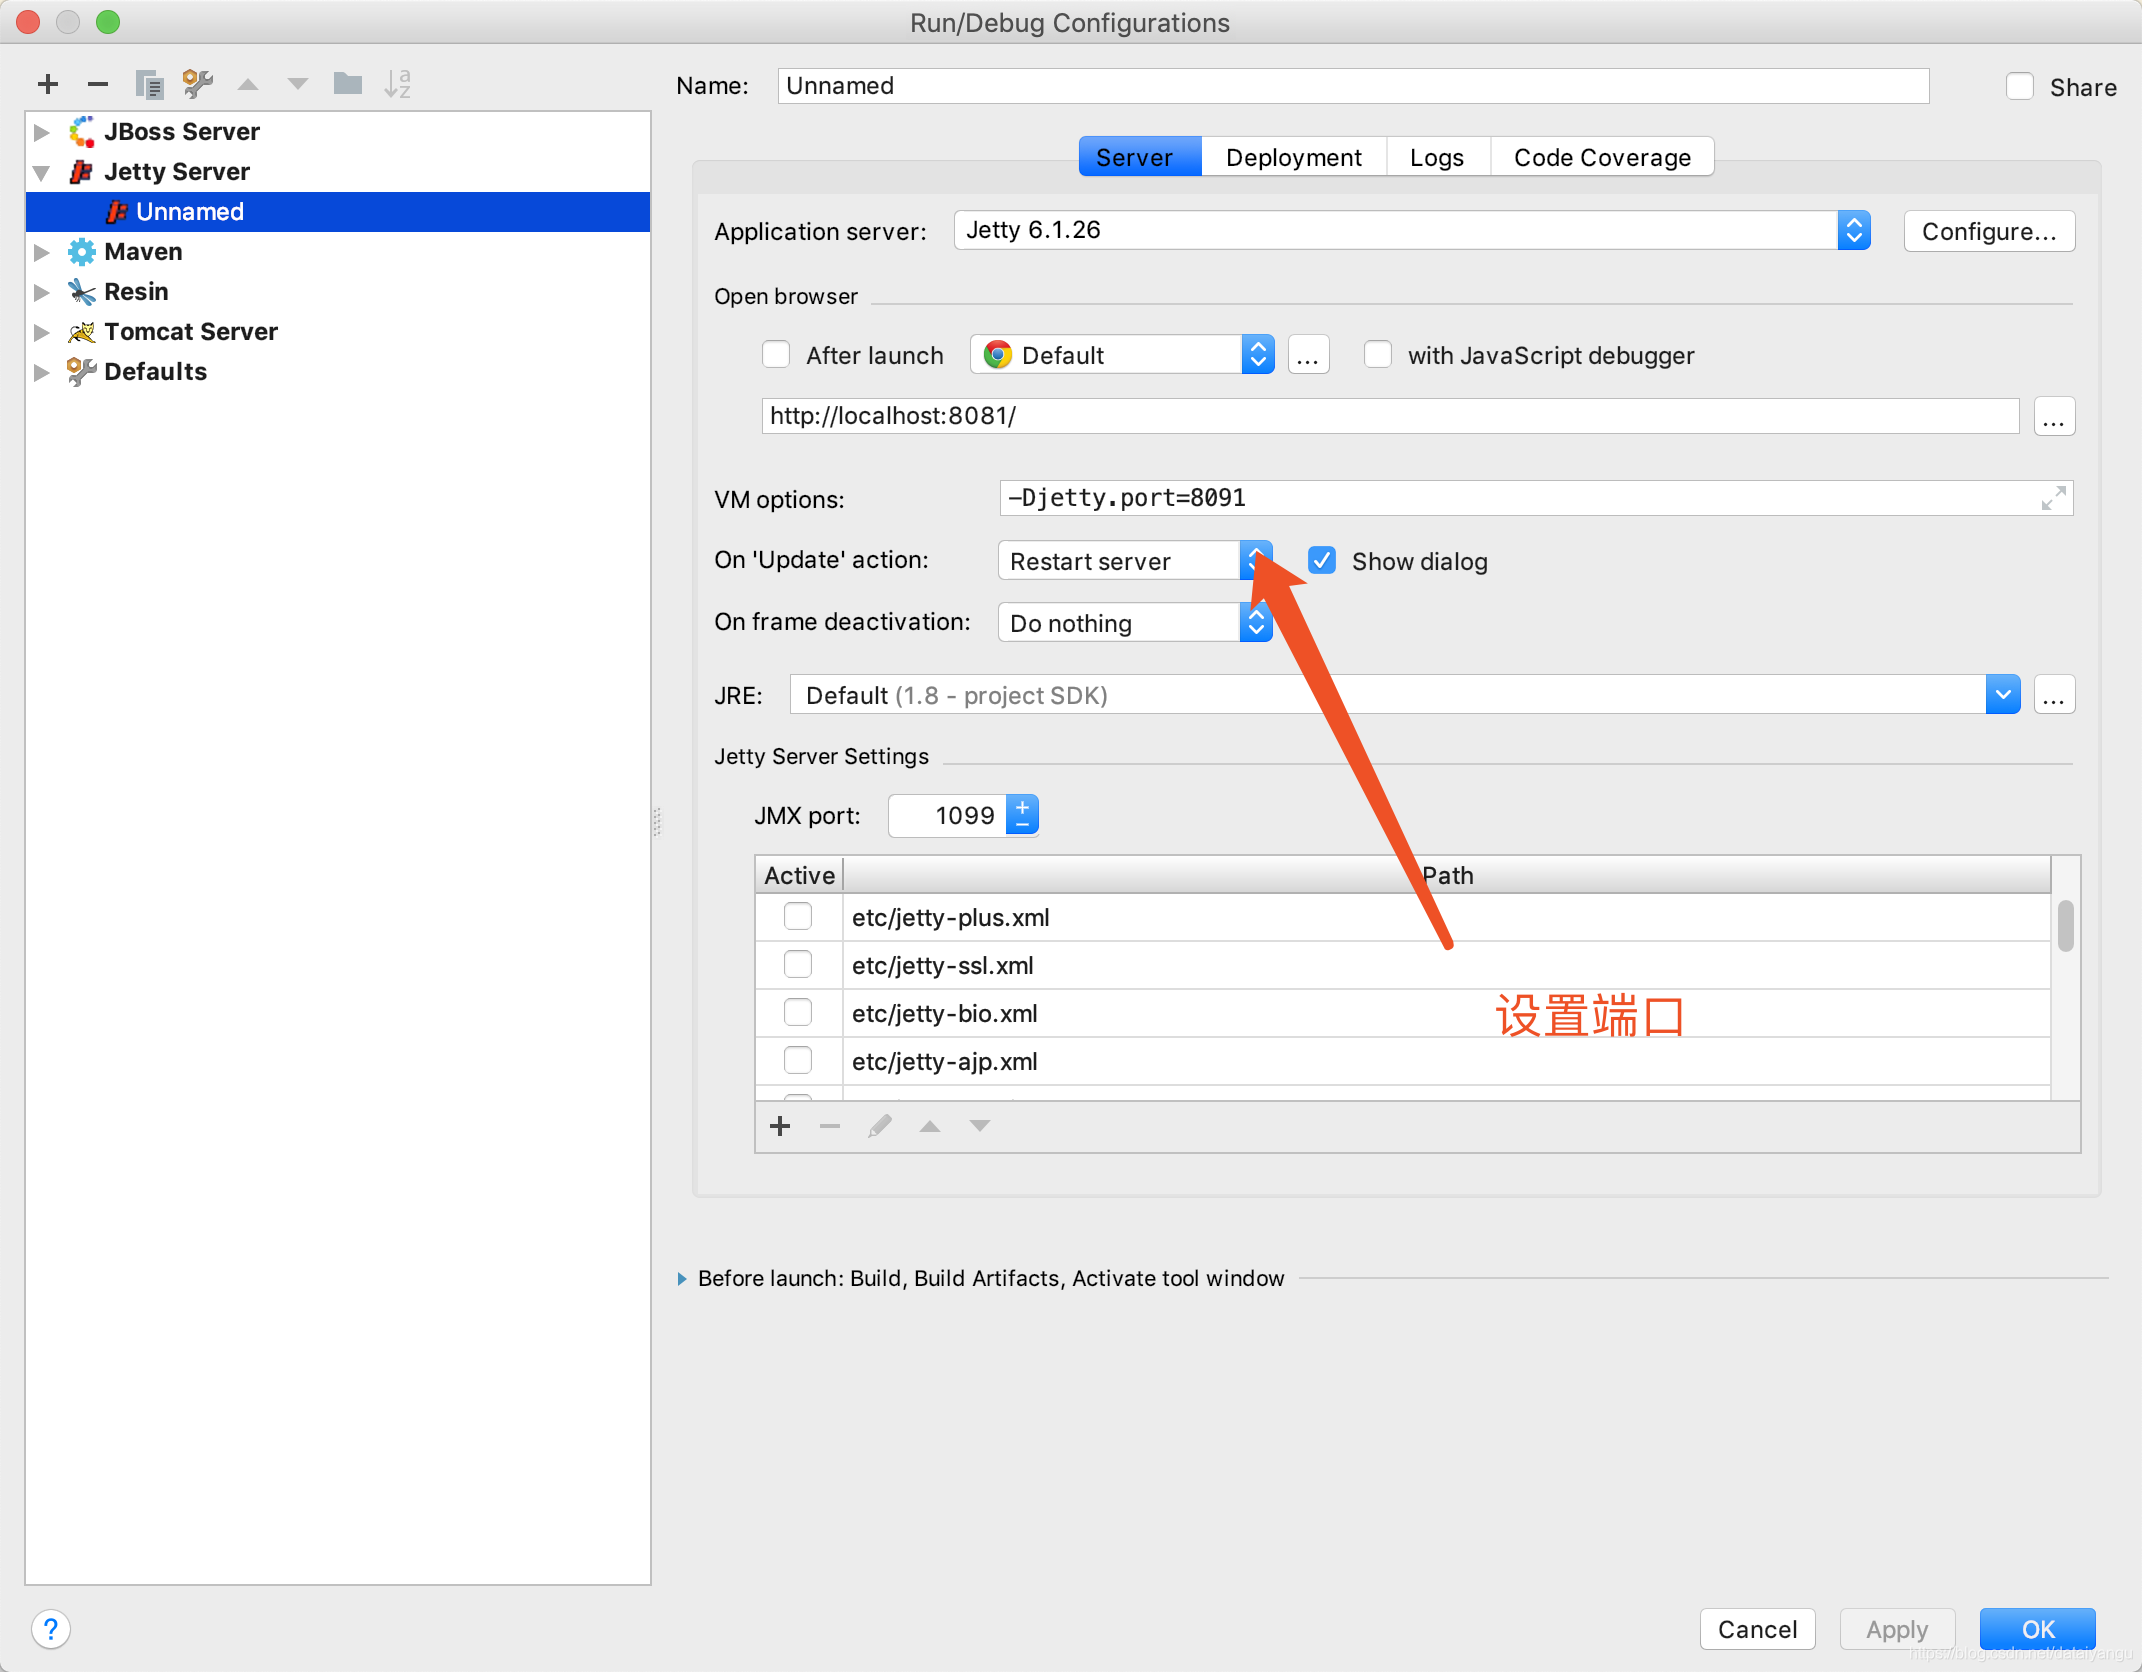Open the JRE dropdown
2142x1672 pixels.
[x=2003, y=695]
